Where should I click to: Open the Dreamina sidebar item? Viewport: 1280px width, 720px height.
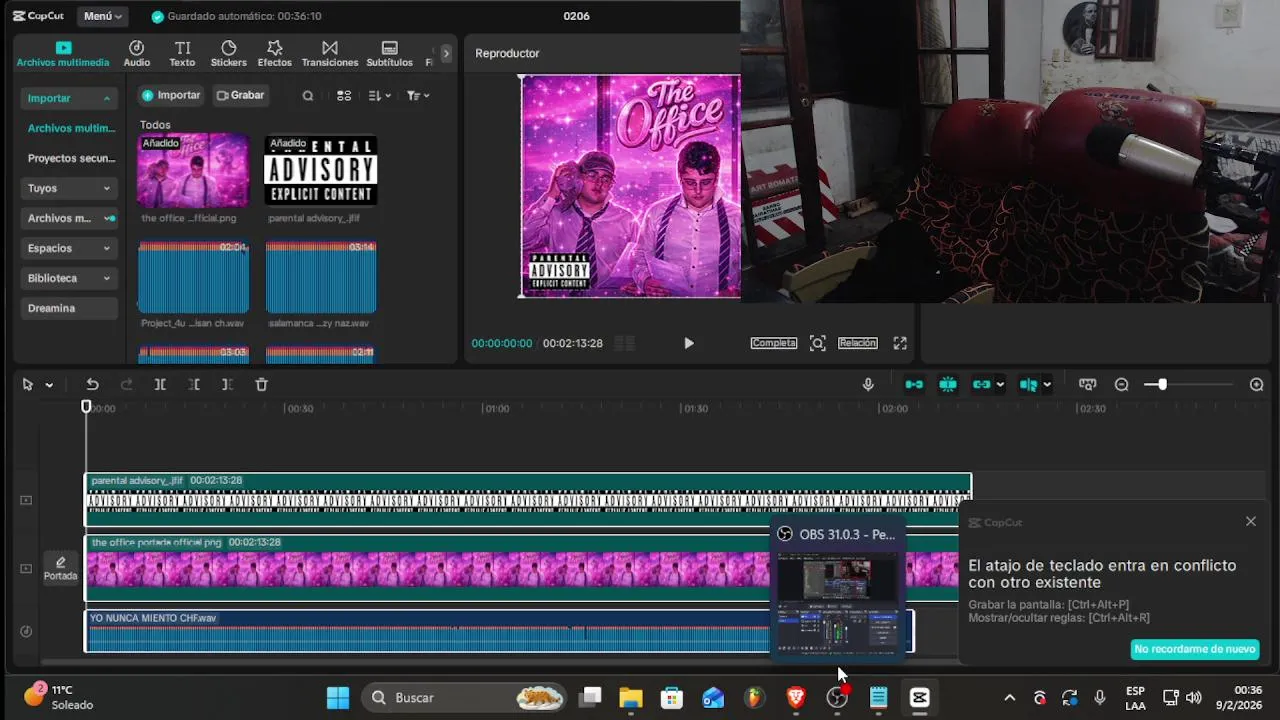click(68, 308)
